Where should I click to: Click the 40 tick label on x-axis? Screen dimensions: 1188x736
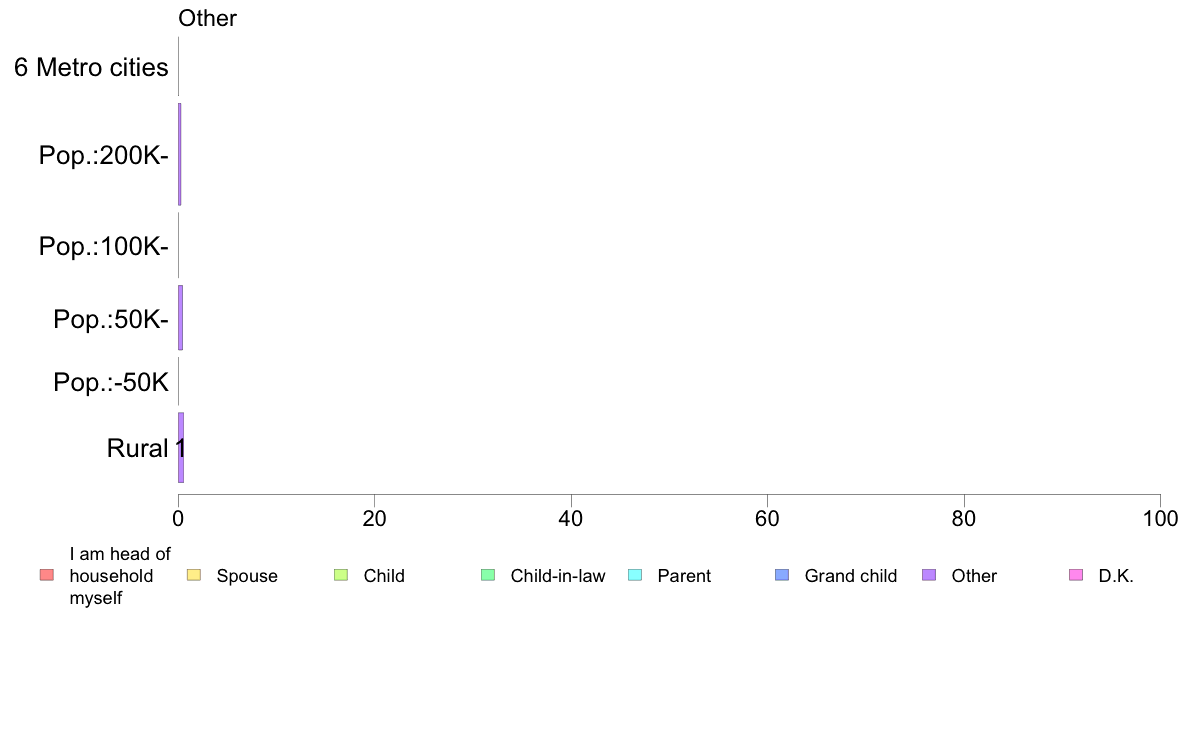[x=571, y=518]
